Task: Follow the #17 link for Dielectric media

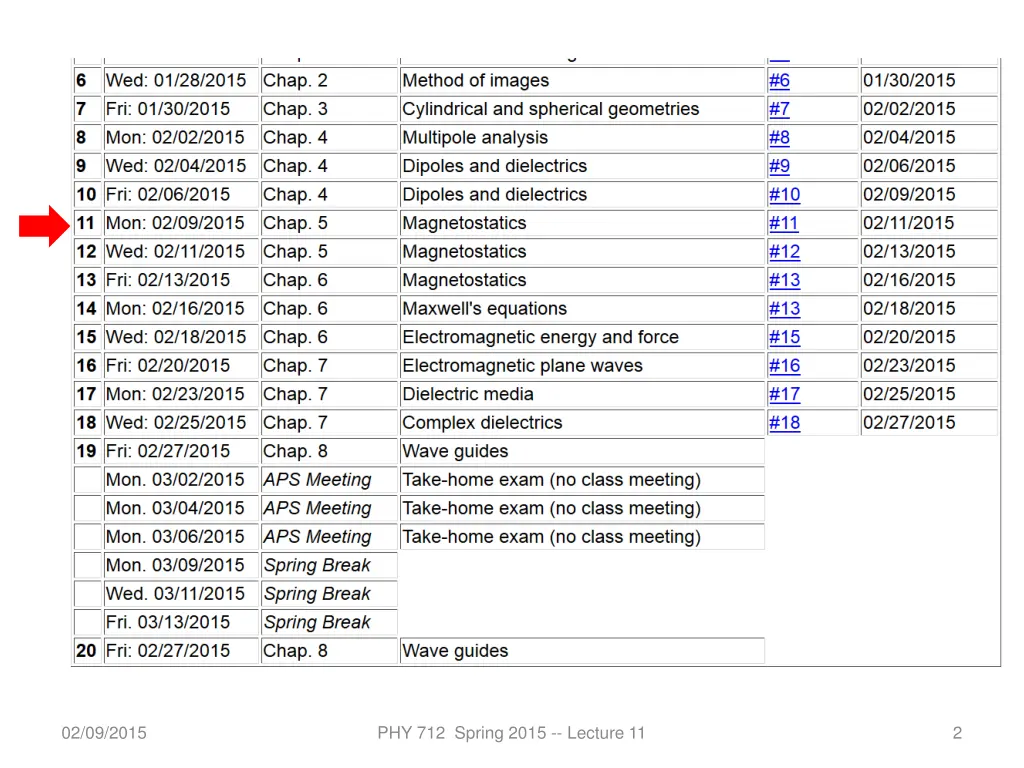Action: [x=784, y=395]
